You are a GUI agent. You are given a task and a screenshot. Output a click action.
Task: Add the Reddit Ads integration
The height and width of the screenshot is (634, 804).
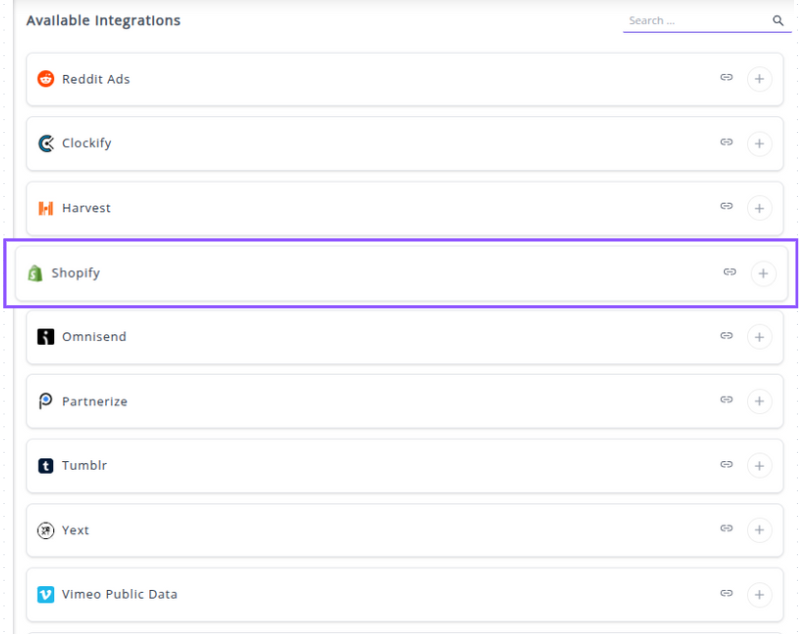759,79
